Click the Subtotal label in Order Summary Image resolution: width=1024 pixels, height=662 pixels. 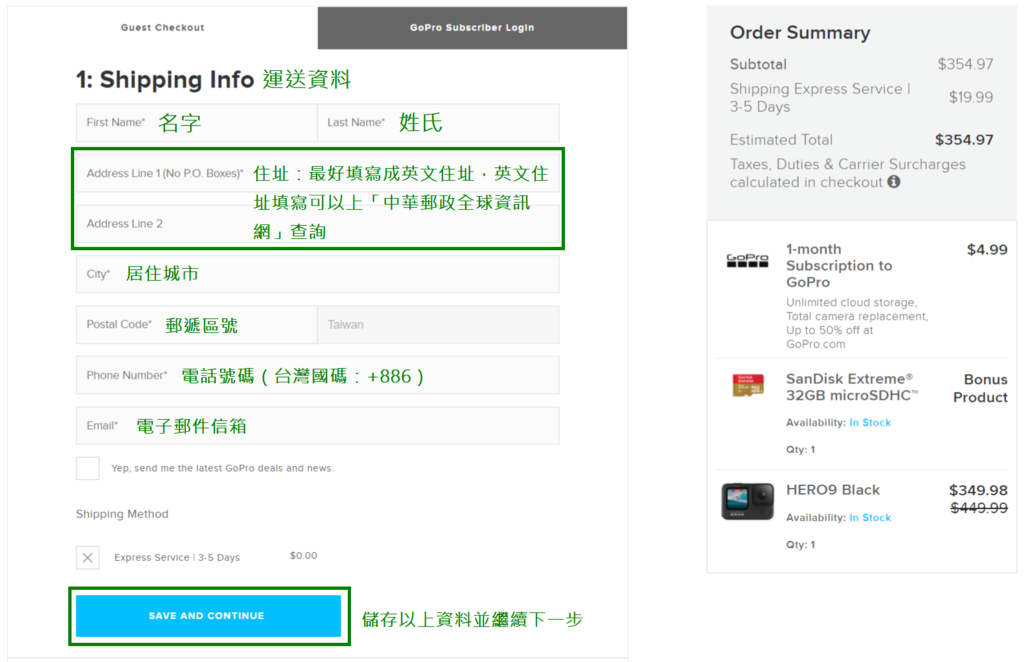point(758,64)
